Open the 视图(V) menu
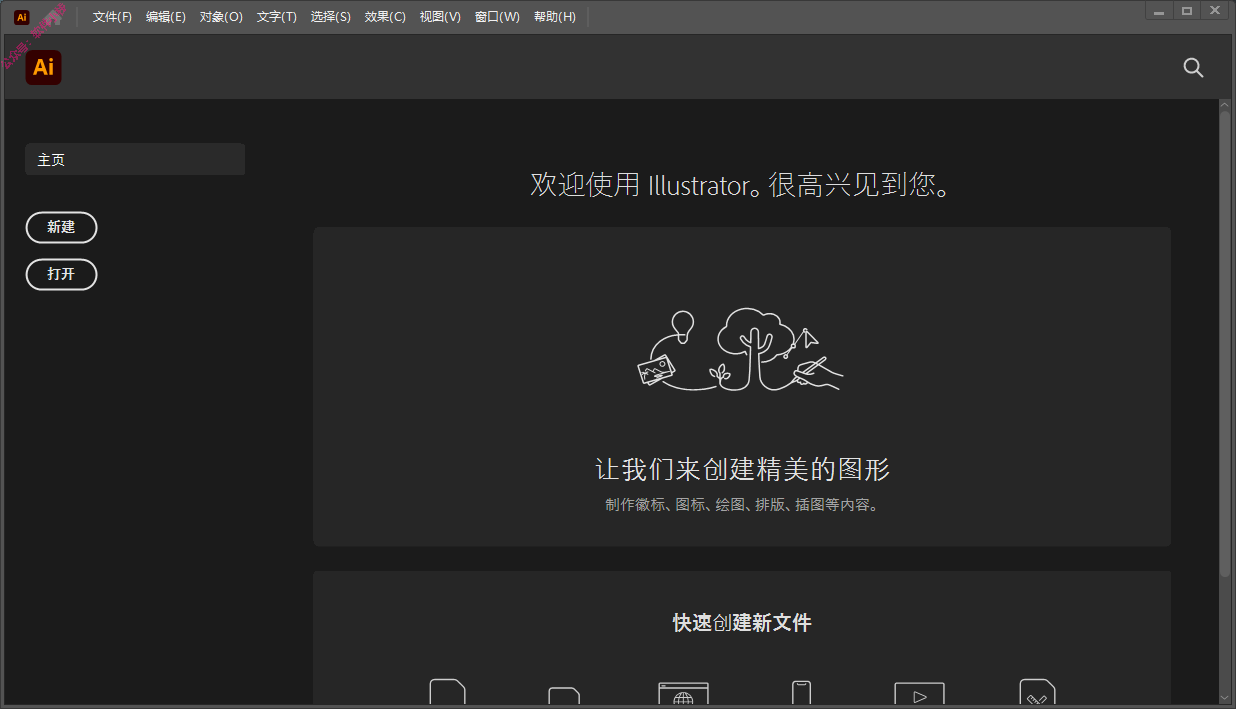 [440, 17]
